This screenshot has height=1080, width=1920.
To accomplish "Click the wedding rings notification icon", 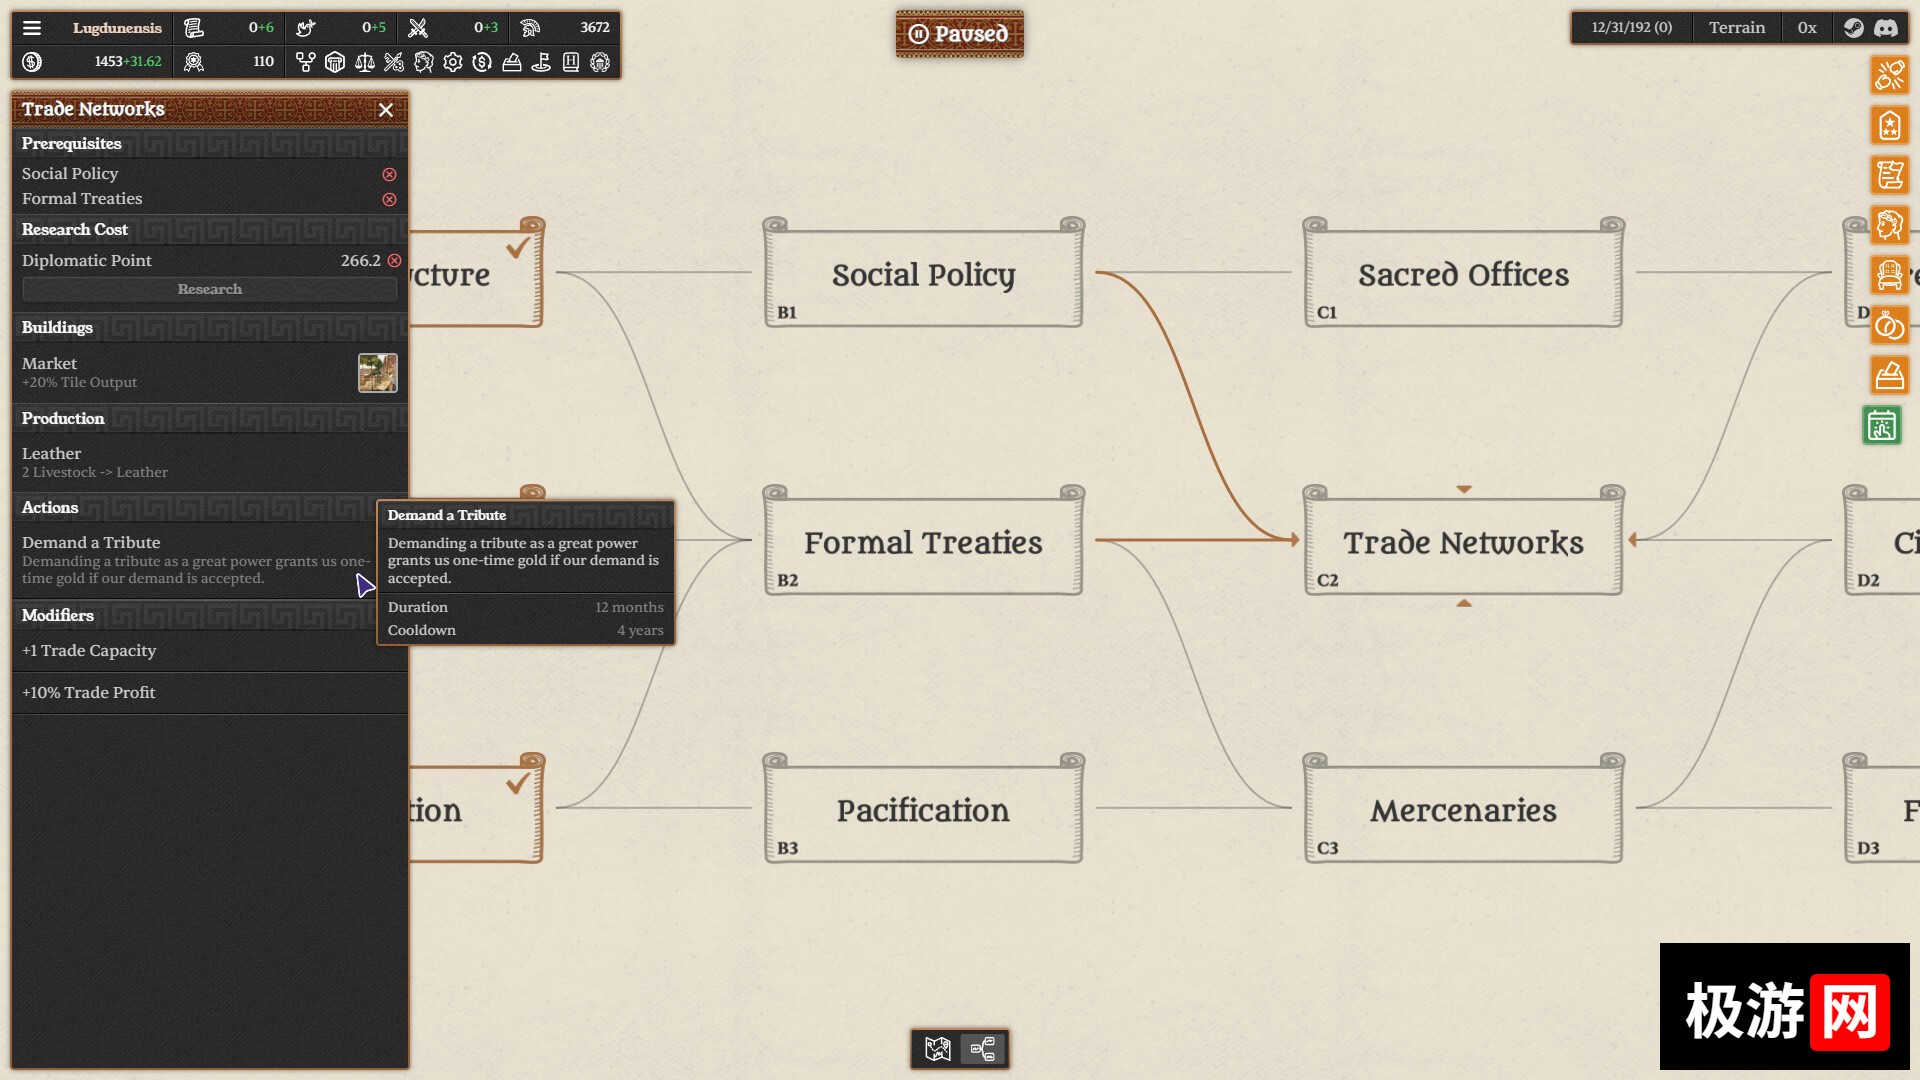I will pos(1890,325).
